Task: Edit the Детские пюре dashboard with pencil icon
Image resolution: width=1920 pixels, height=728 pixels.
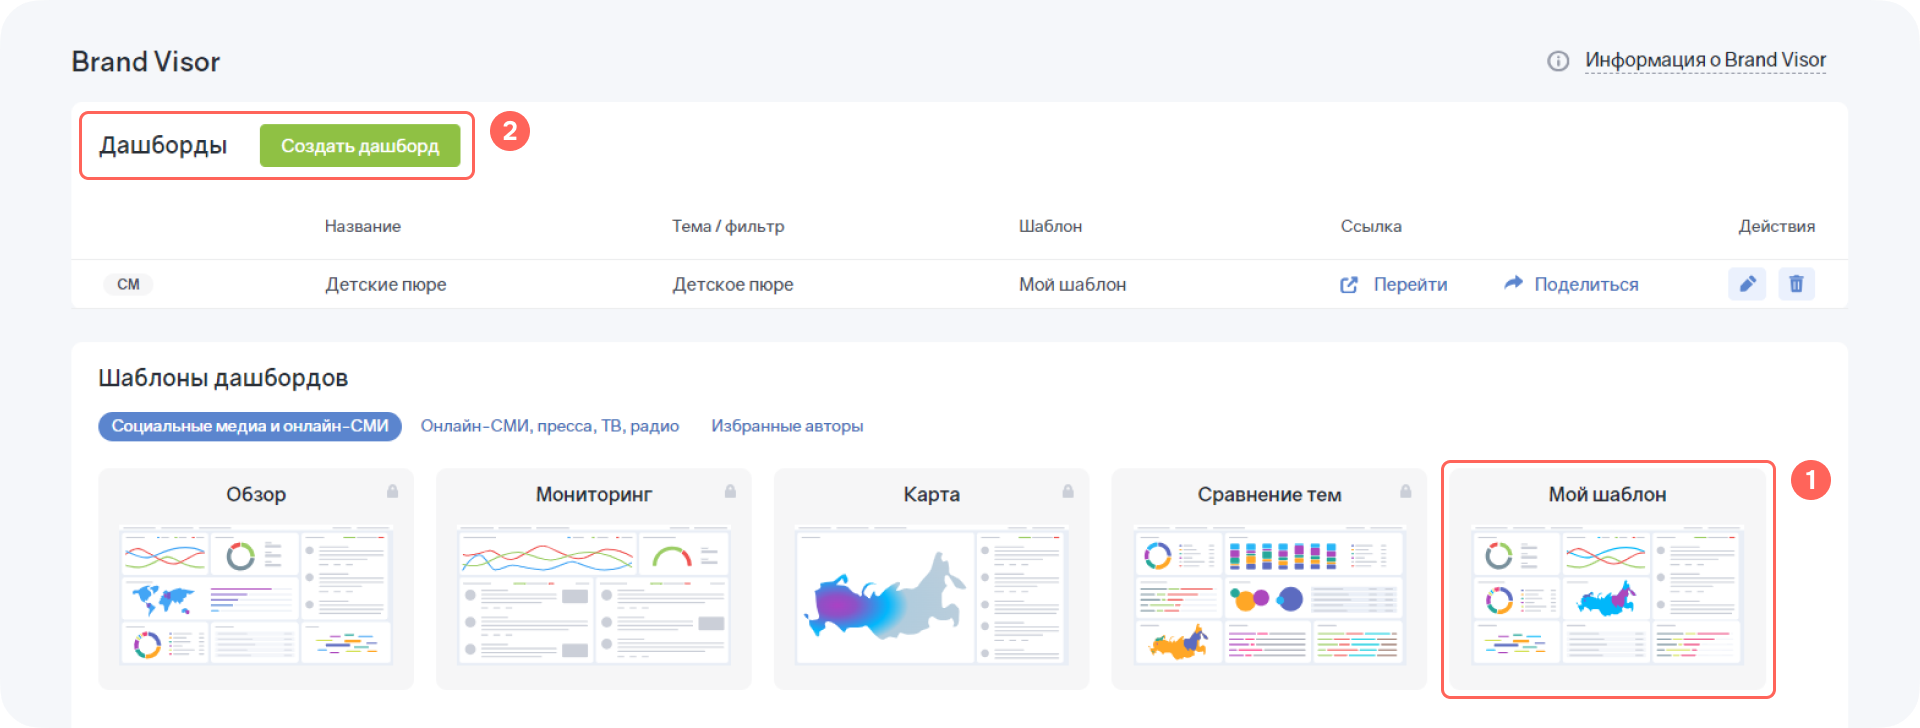Action: coord(1747,284)
